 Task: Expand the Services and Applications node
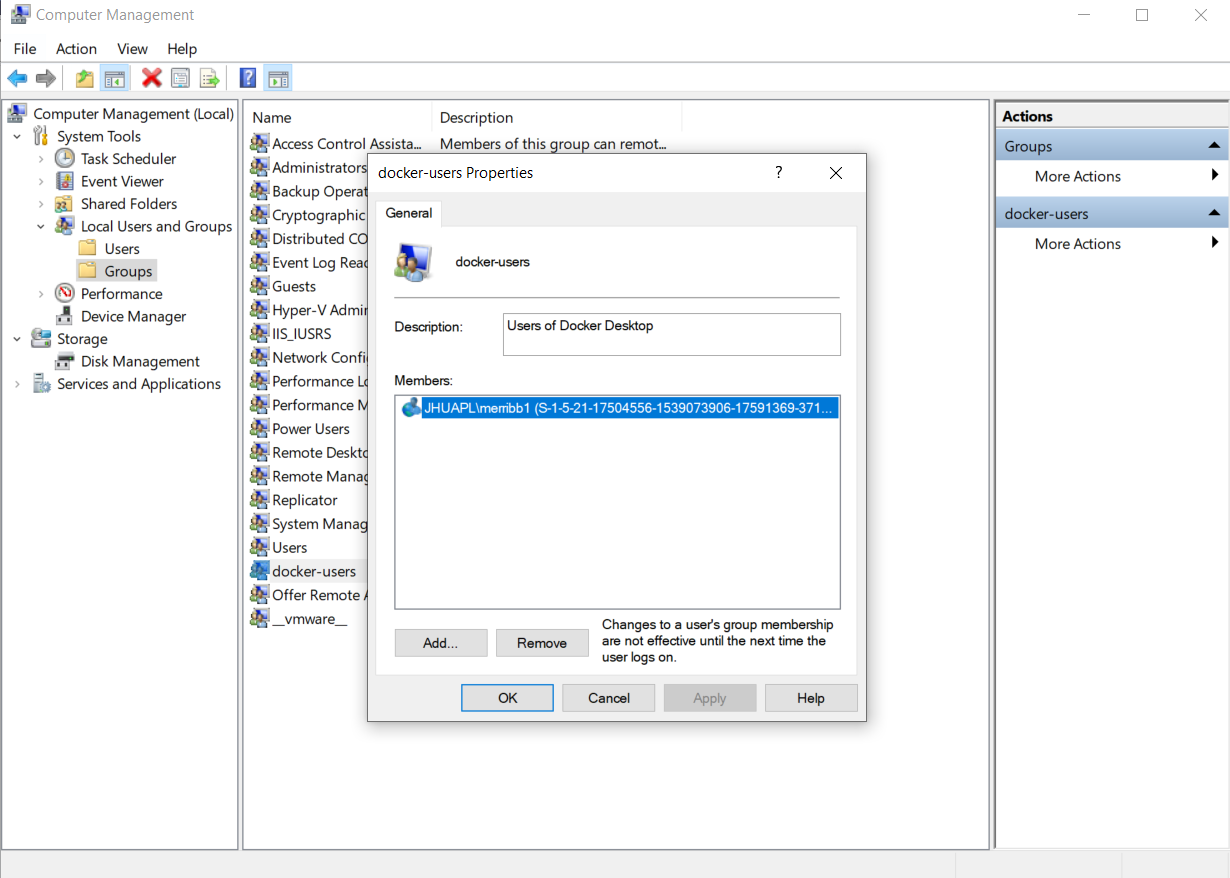coord(17,384)
